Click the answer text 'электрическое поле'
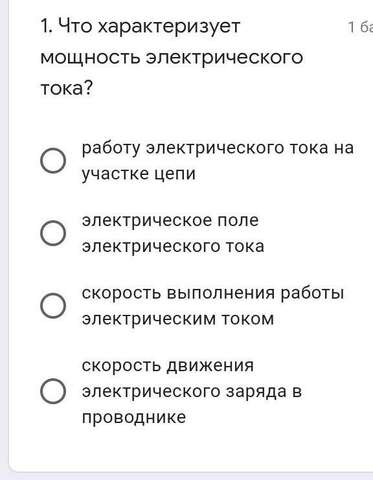Viewport: 373px width, 480px height. point(170,221)
